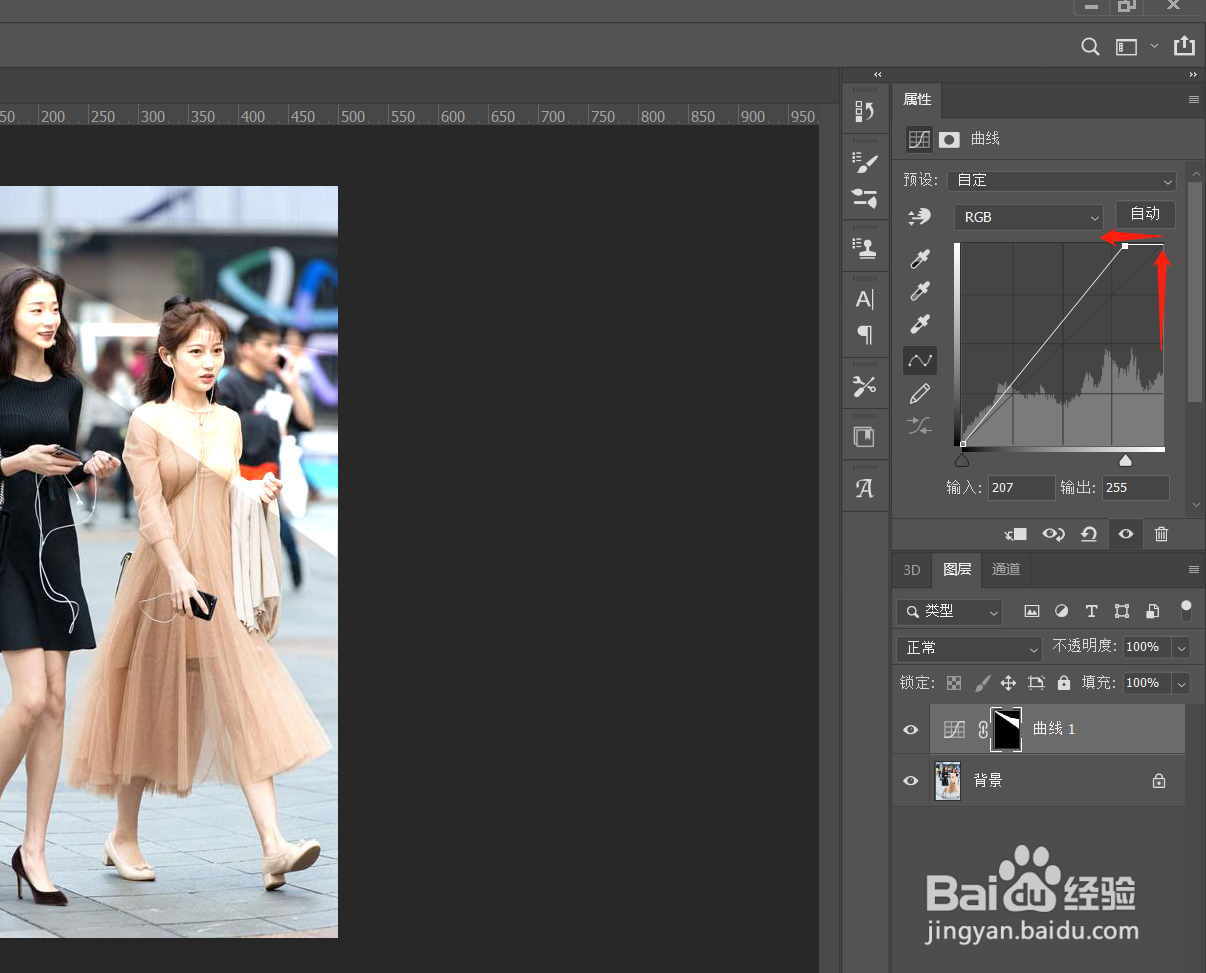Toggle the layer filter switch on/off
This screenshot has width=1206, height=973.
[x=1186, y=610]
